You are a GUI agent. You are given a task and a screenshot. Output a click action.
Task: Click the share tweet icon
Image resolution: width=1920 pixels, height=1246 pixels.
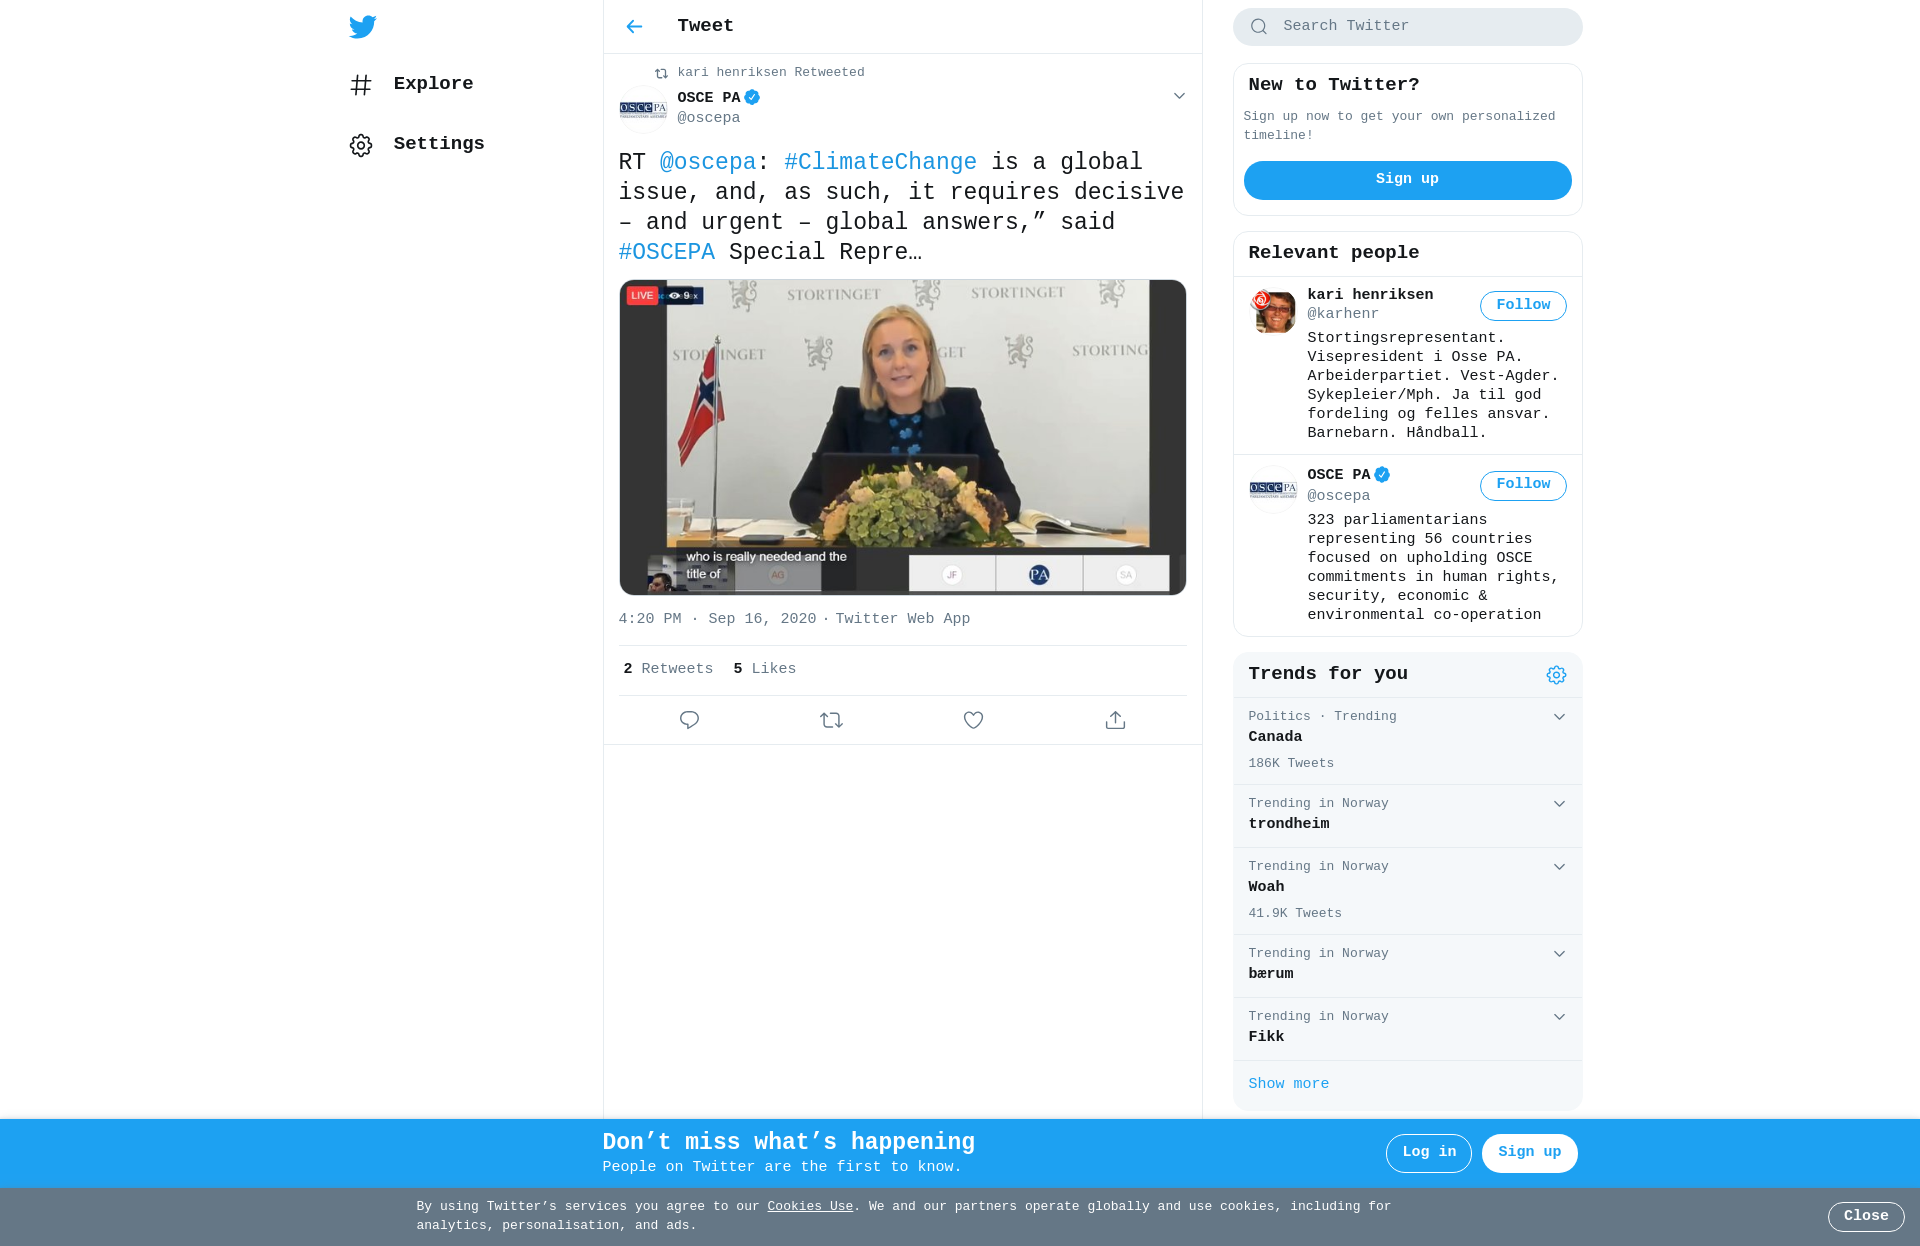tap(1115, 720)
